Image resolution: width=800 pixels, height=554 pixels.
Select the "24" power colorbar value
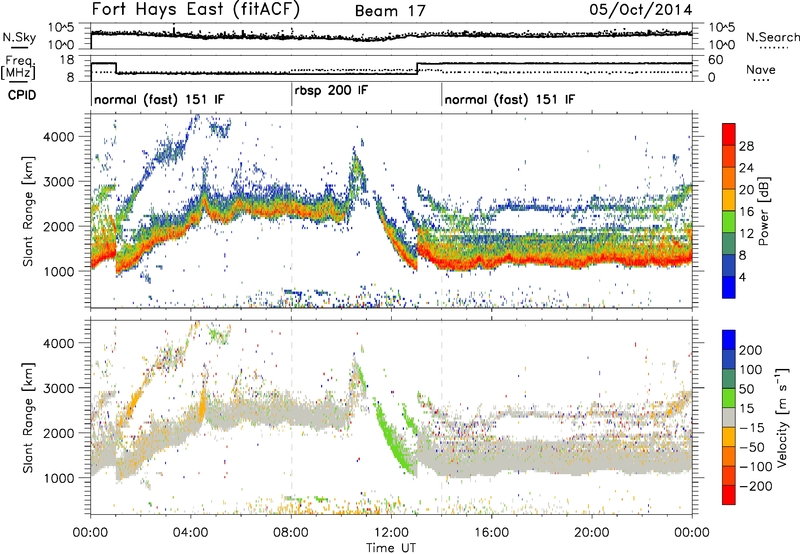(746, 168)
